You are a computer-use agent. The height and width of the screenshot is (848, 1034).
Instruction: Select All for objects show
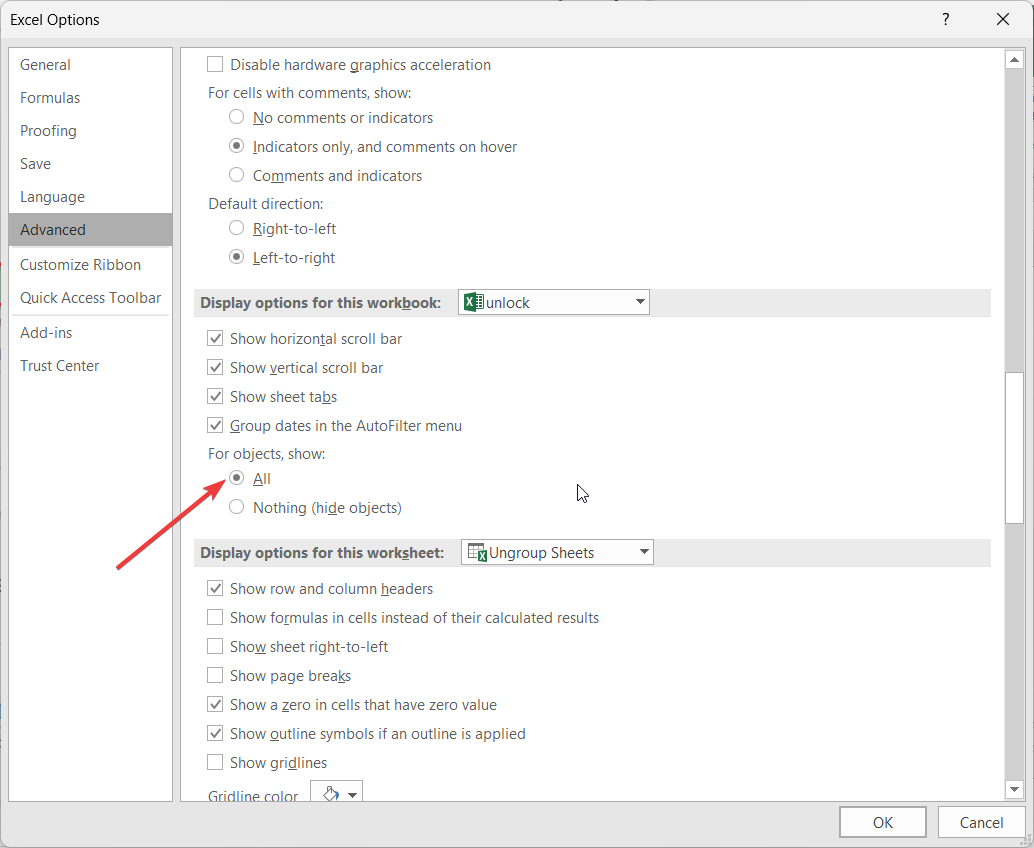[236, 478]
